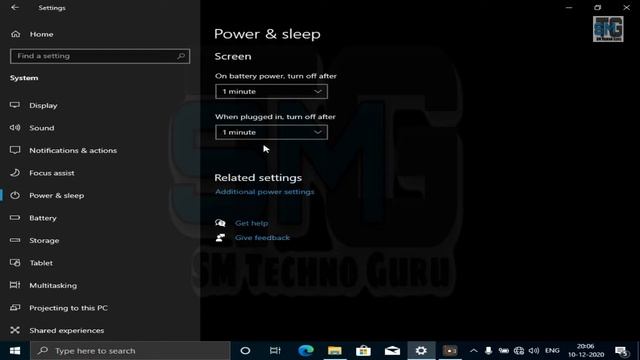
Task: Click the Shared experiences icon
Action: tap(15, 330)
